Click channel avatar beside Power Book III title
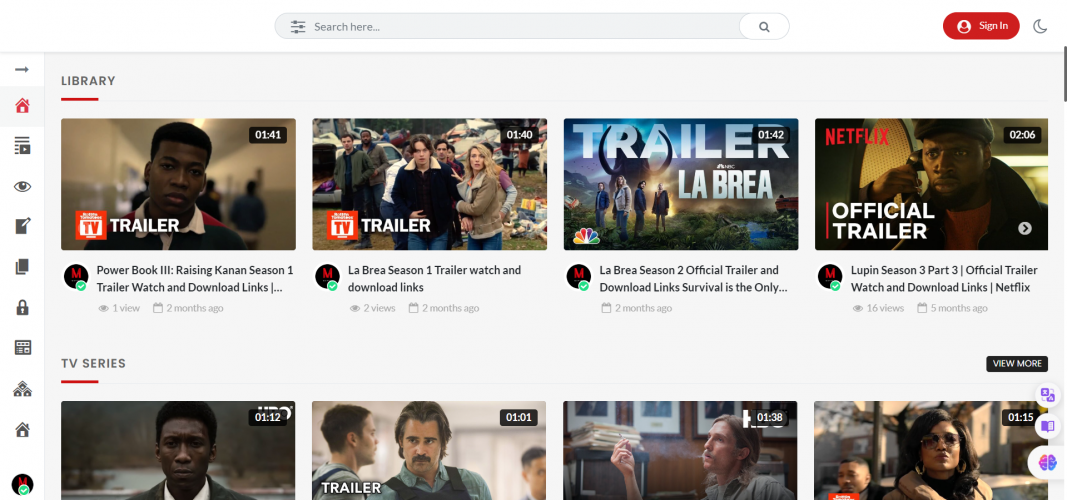The width and height of the screenshot is (1067, 500). click(x=76, y=277)
